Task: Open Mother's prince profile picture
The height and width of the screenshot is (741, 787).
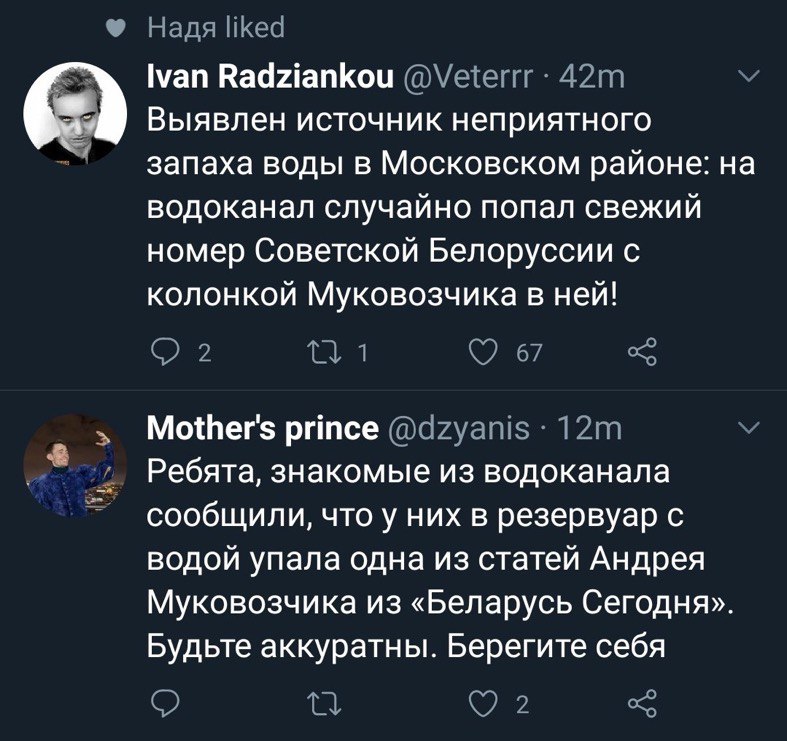Action: click(x=75, y=465)
